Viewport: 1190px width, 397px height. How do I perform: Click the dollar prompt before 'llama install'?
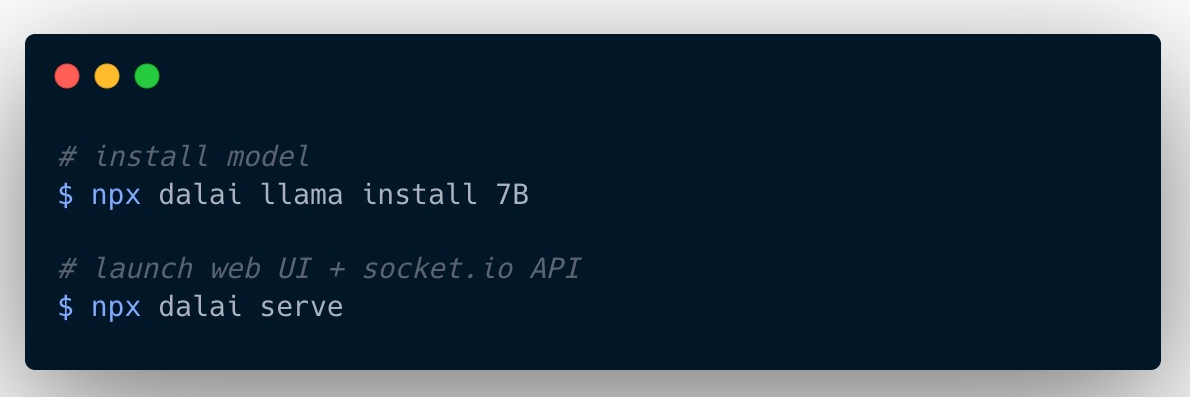coord(66,195)
